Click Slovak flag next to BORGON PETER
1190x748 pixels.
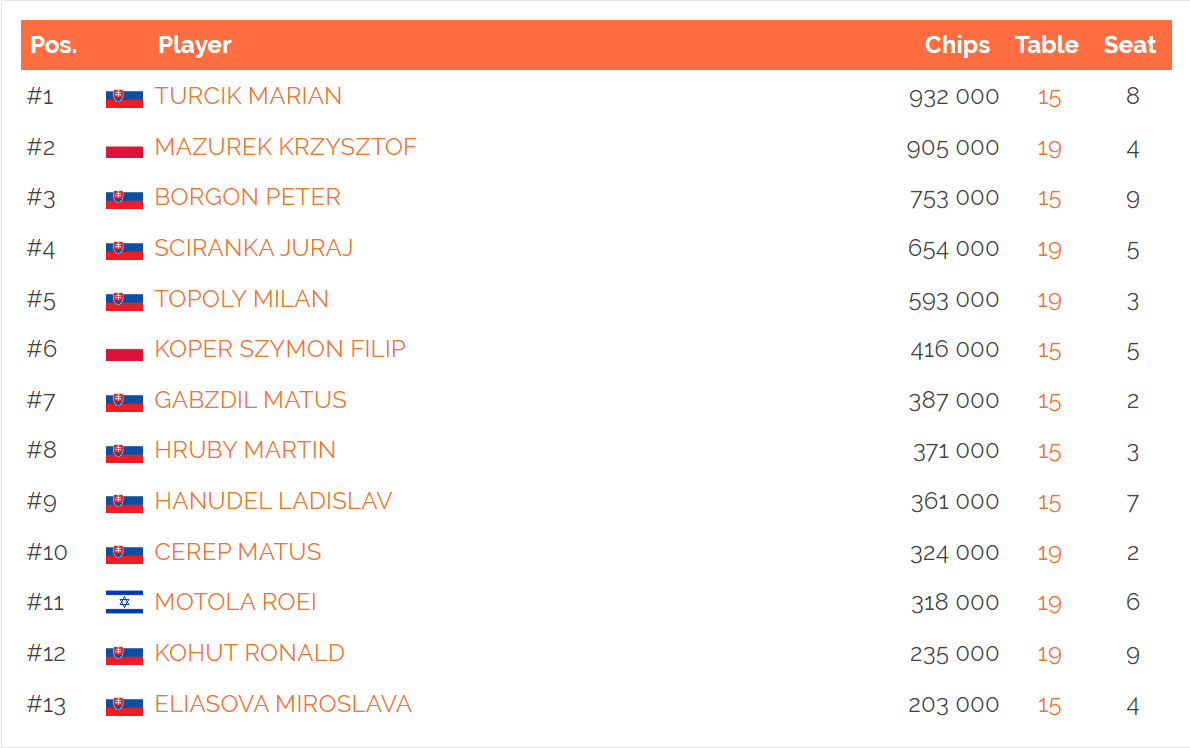(124, 200)
